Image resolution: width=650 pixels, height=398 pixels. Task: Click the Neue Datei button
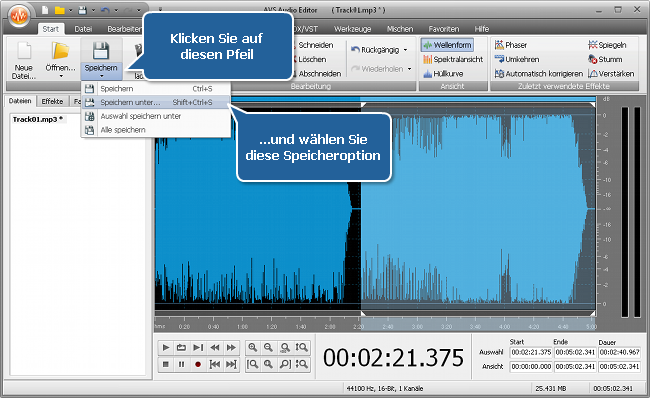[24, 60]
